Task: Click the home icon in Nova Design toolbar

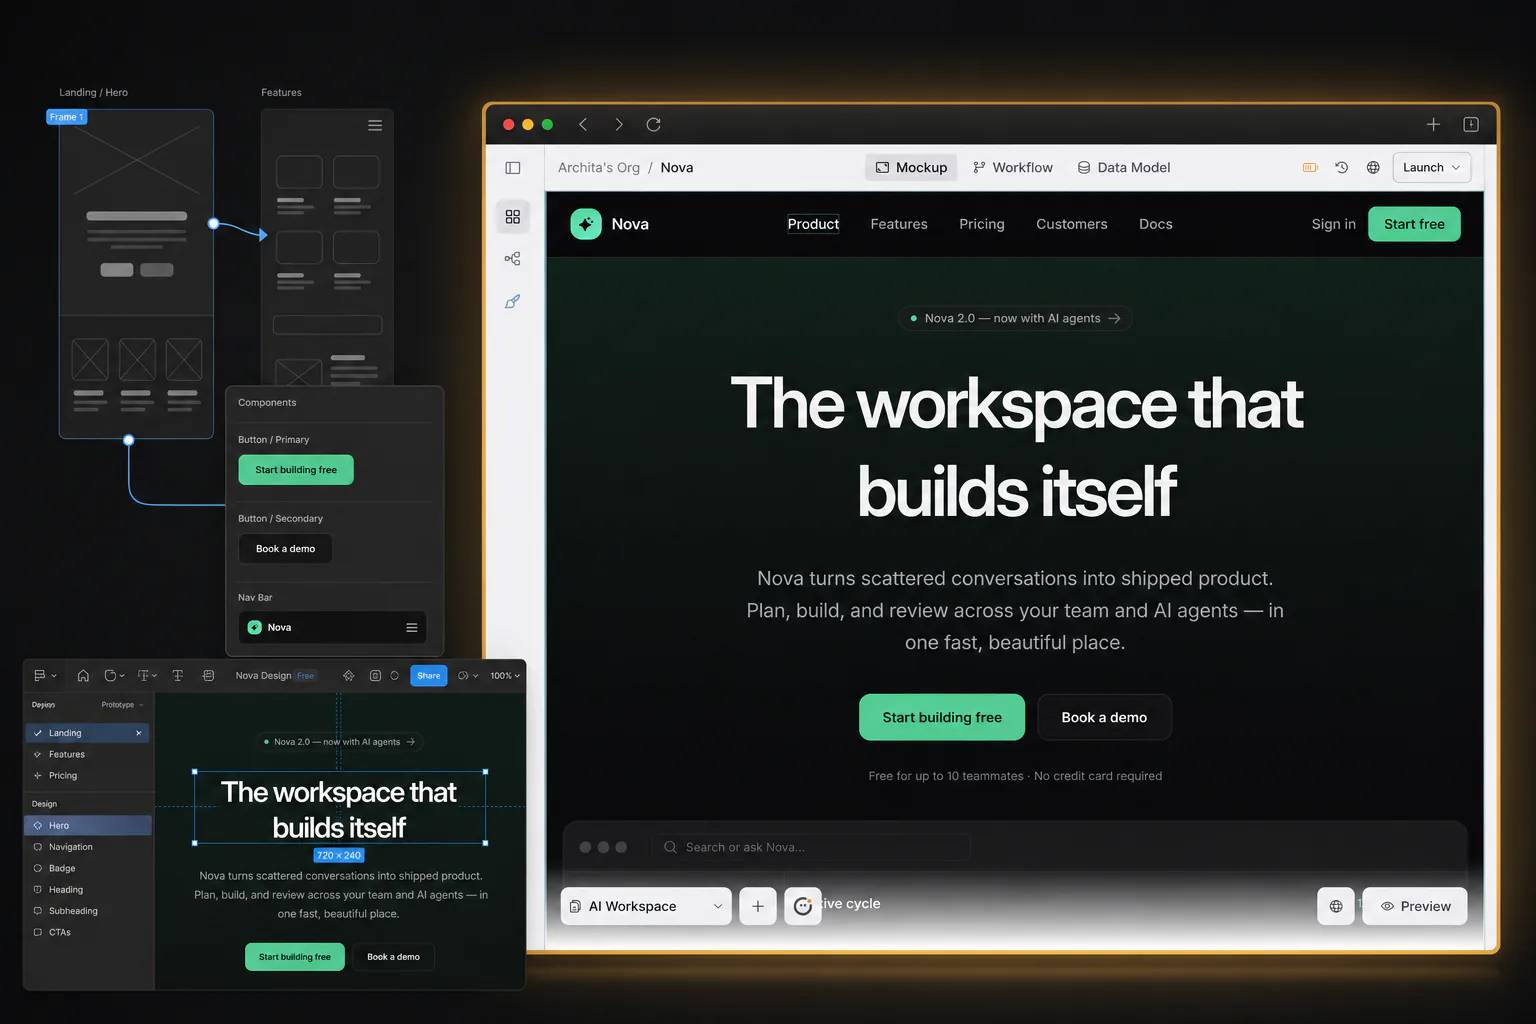Action: 83,676
